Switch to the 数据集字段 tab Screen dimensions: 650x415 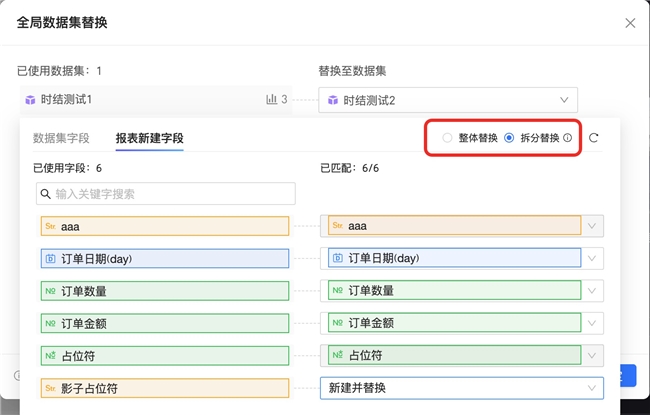[x=61, y=138]
